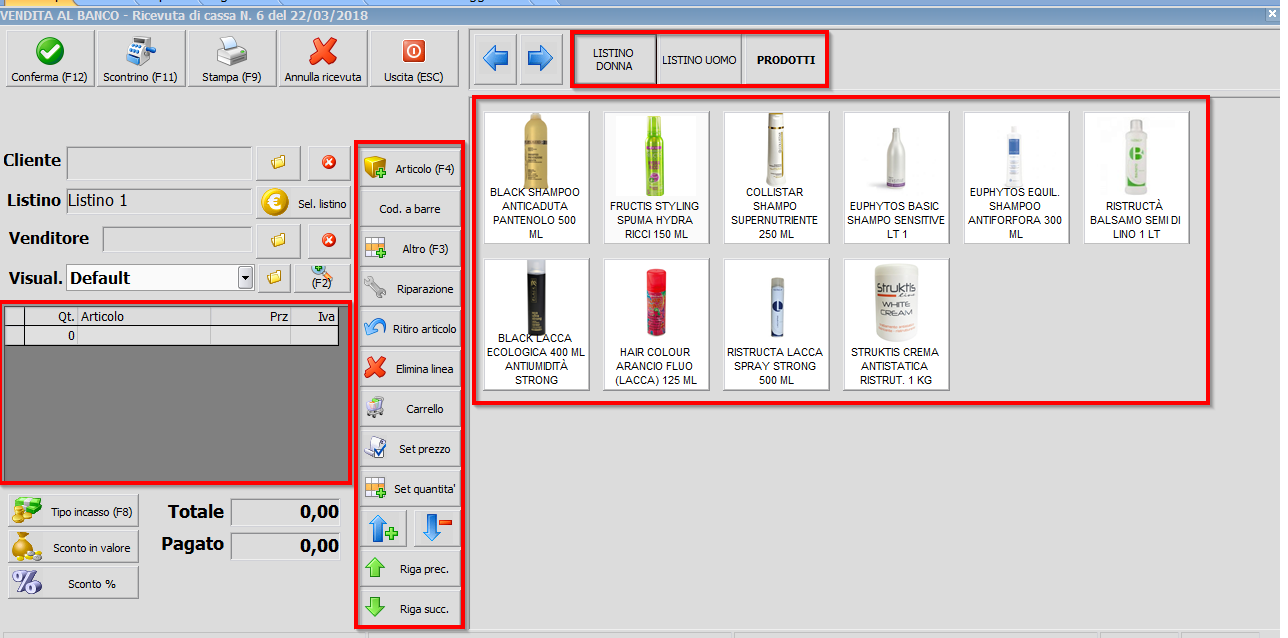
Task: Select Black Shampoo Anticaduta Pantenolo product
Action: [536, 177]
